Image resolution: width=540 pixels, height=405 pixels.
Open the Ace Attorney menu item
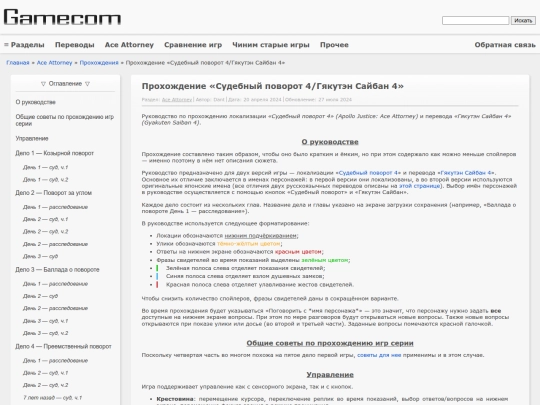click(129, 45)
